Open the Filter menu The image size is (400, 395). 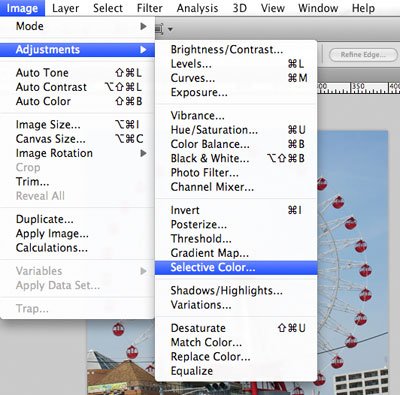(150, 8)
